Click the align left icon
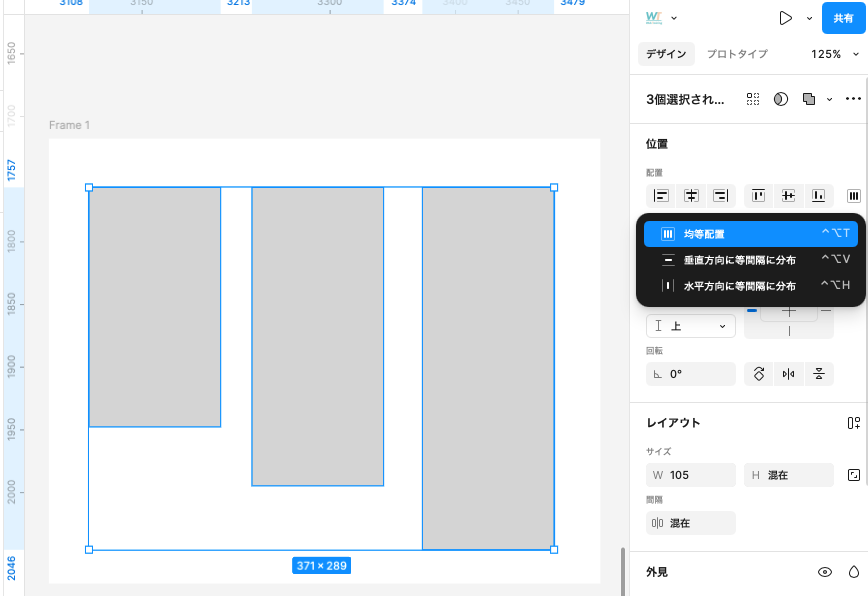 click(661, 196)
